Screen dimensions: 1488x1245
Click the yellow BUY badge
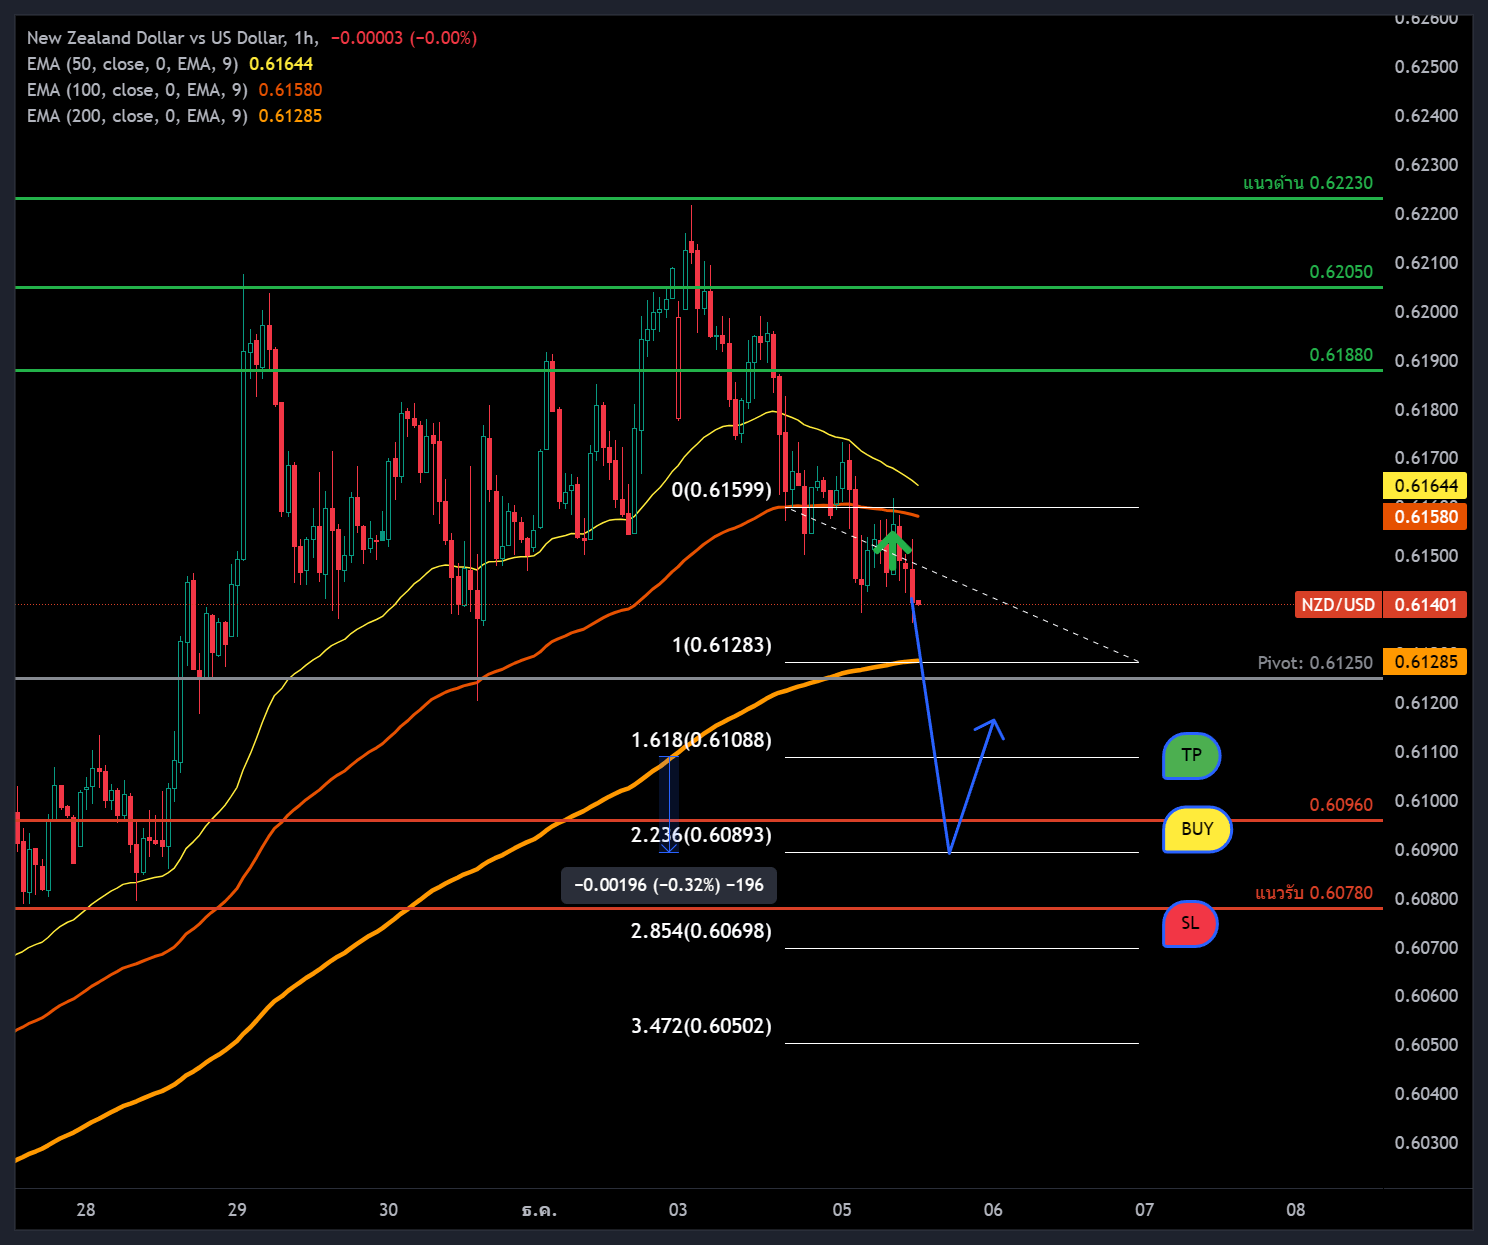click(1196, 828)
